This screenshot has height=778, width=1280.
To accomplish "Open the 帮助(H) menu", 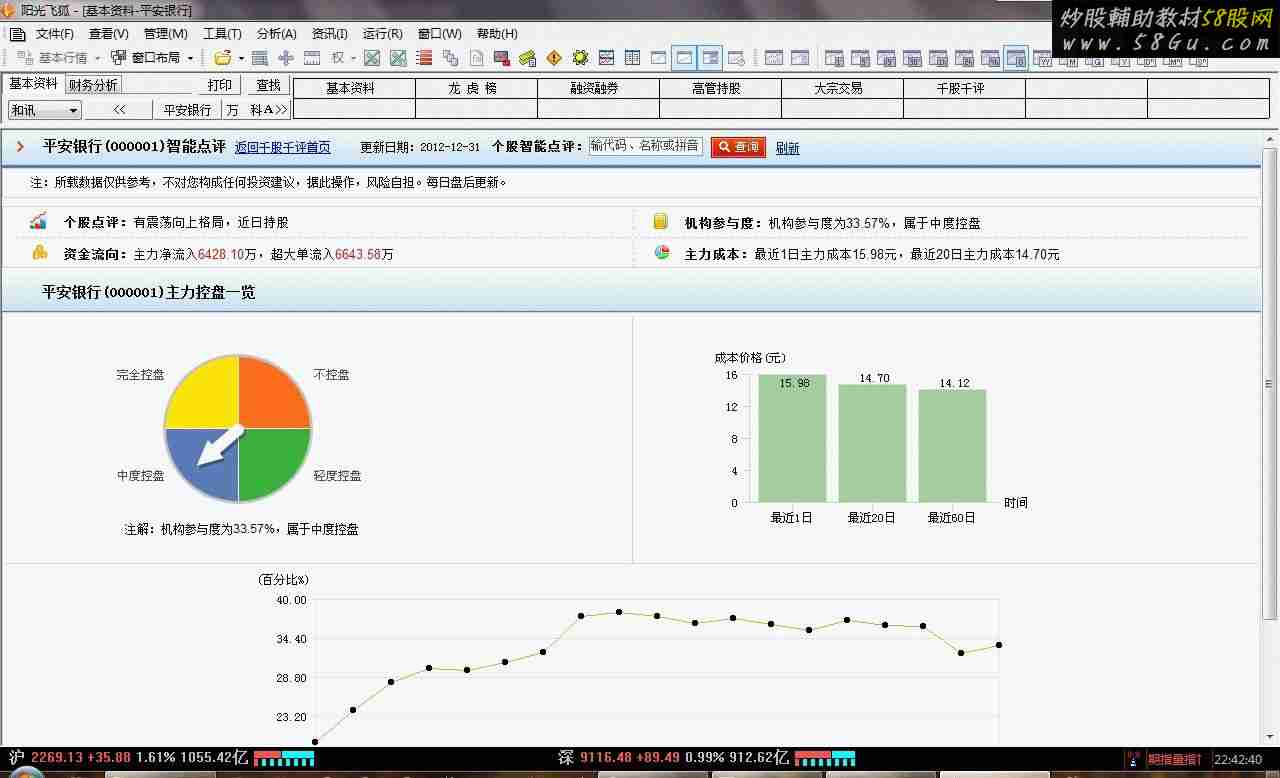I will coord(497,34).
